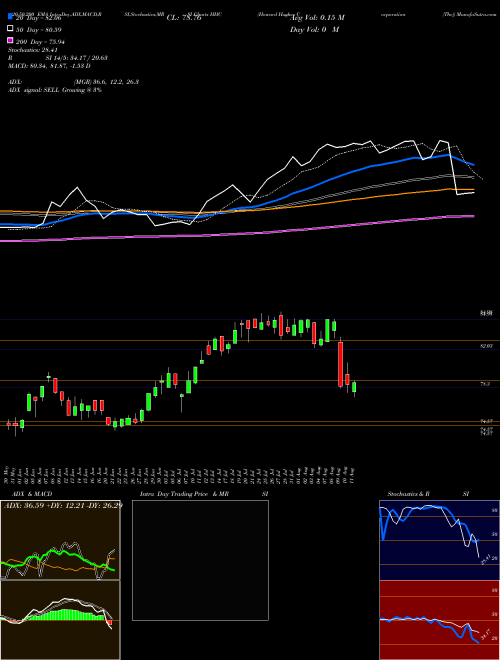Screen dimensions: 500x660
Task: Select the 50 Day = 80.39 label
Action: (x=39, y=30)
